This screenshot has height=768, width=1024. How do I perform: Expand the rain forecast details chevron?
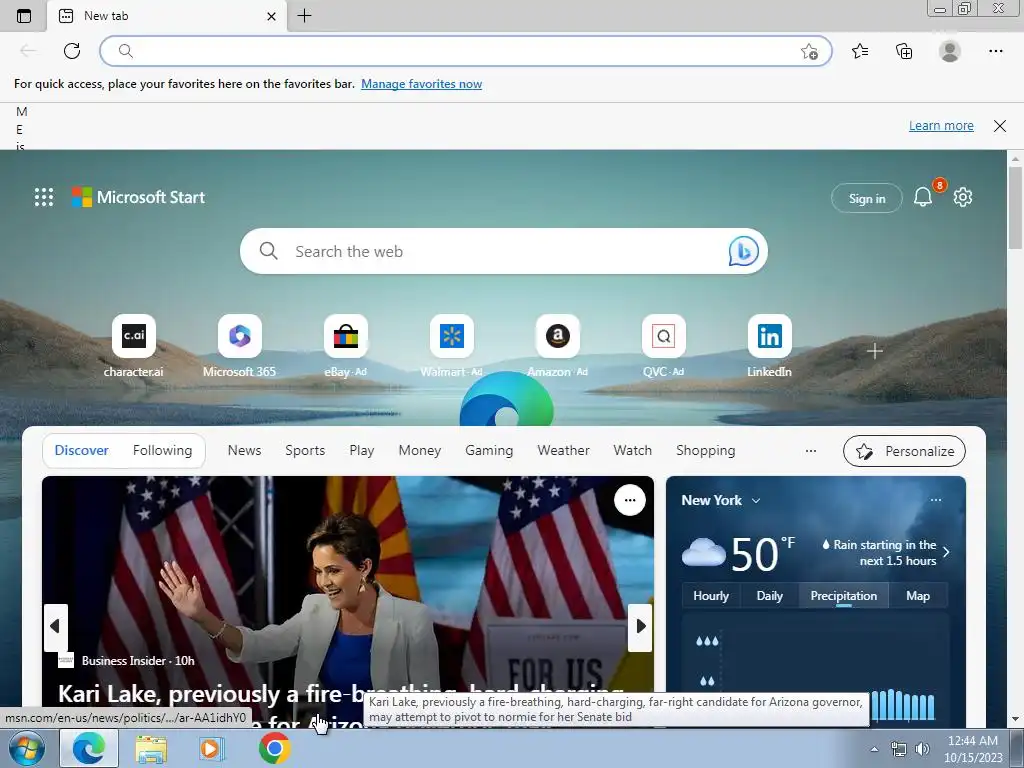click(x=946, y=552)
